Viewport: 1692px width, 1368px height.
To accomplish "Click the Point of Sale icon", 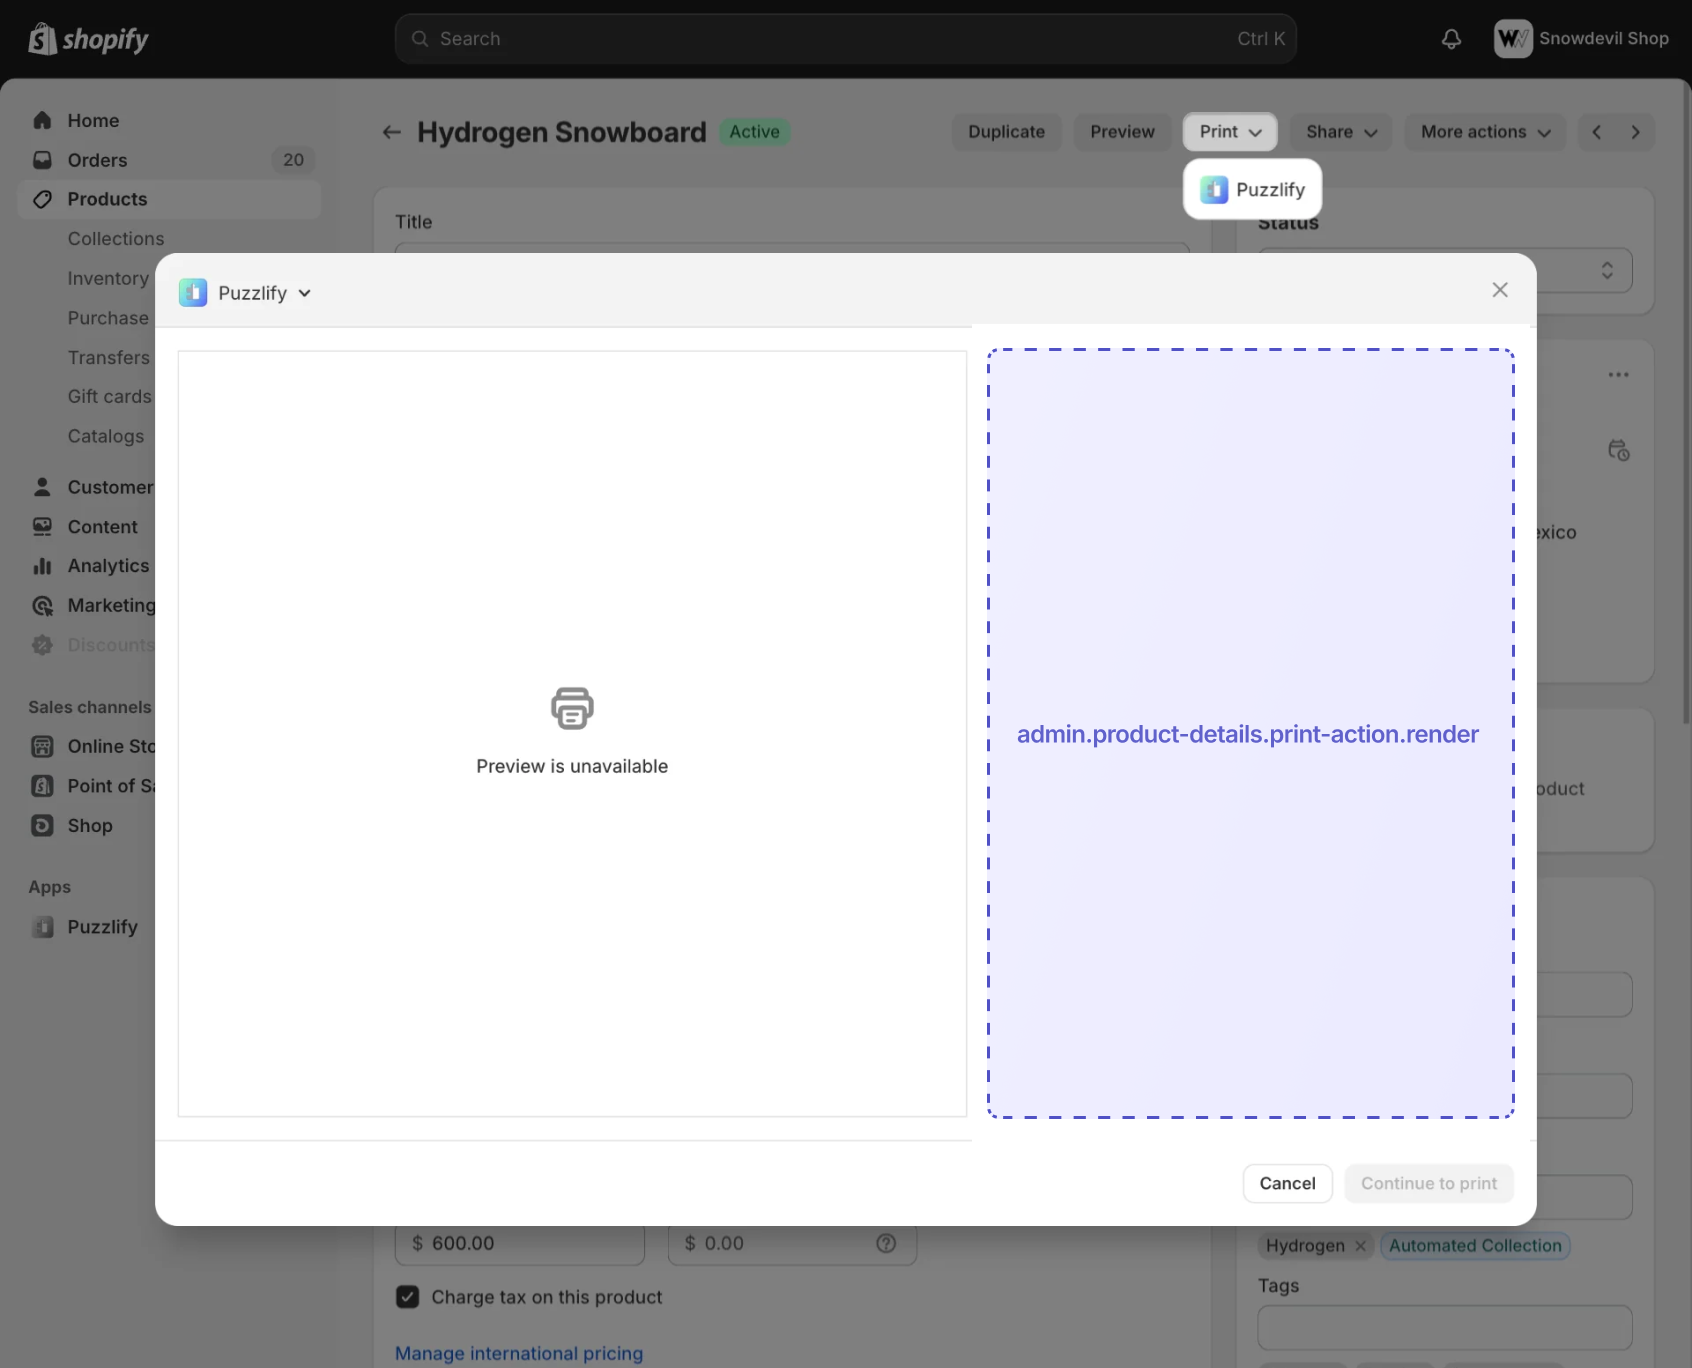I will coord(42,786).
